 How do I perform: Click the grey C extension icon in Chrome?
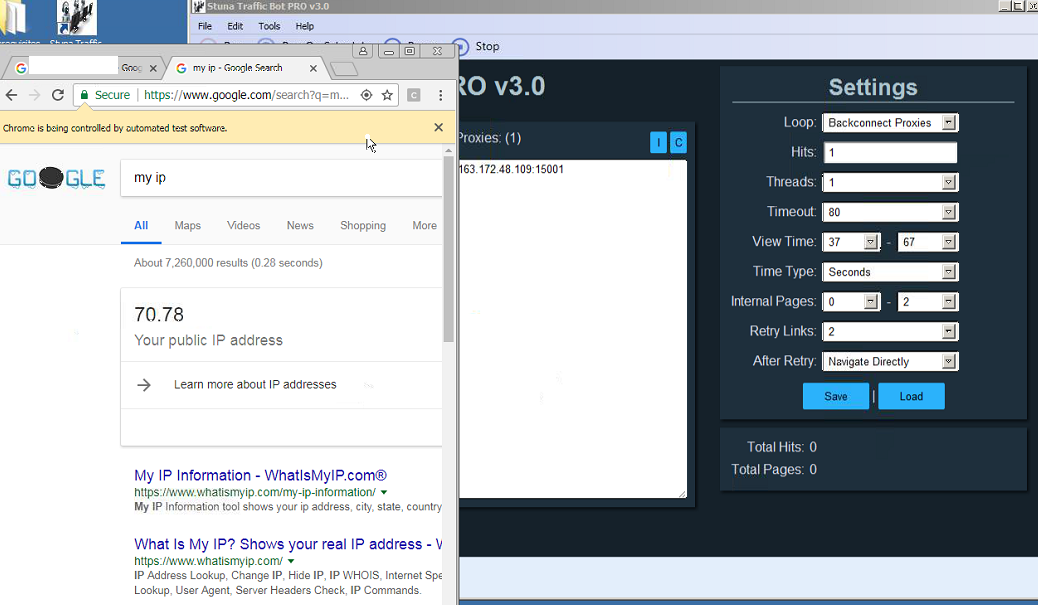[414, 95]
